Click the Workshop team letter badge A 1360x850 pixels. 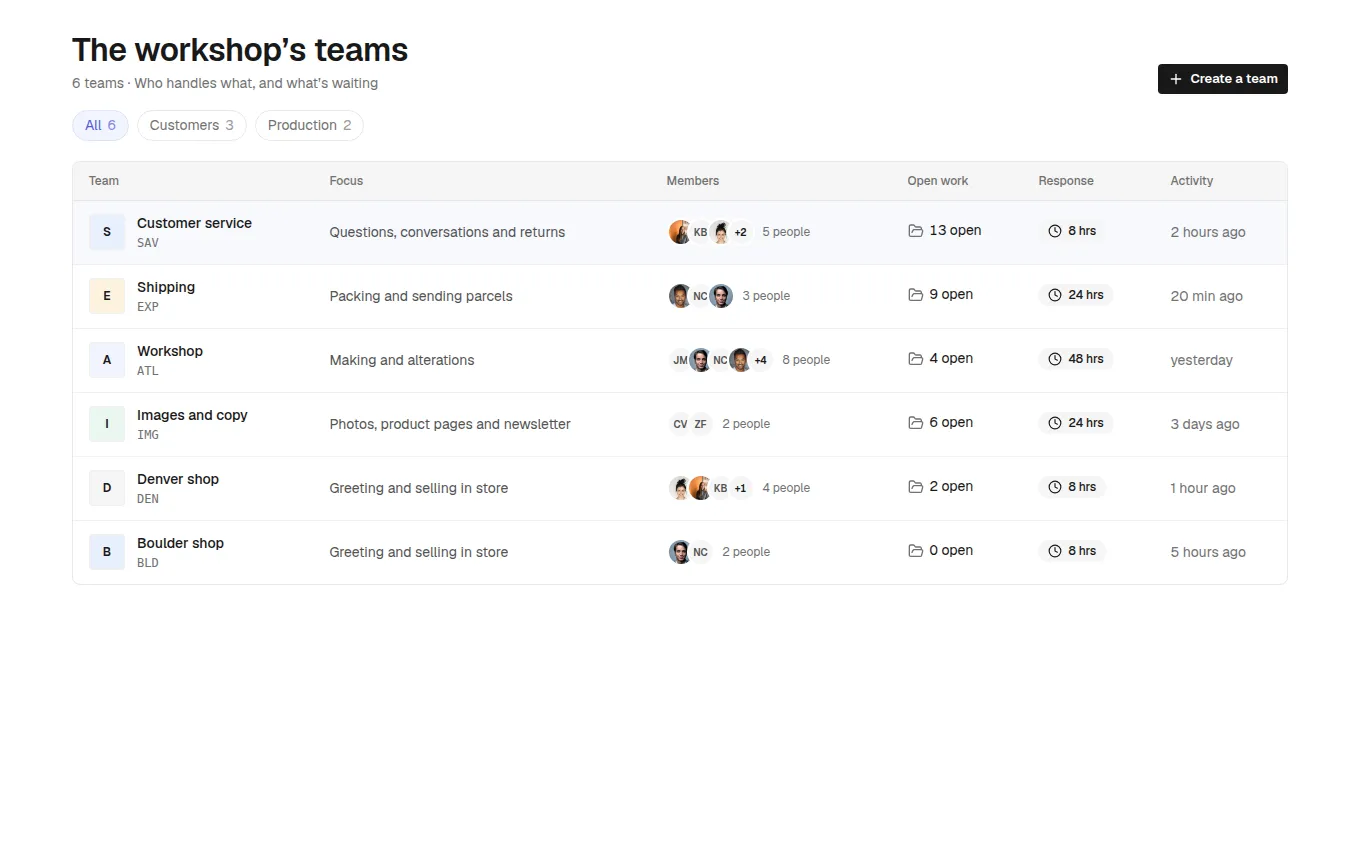(107, 360)
